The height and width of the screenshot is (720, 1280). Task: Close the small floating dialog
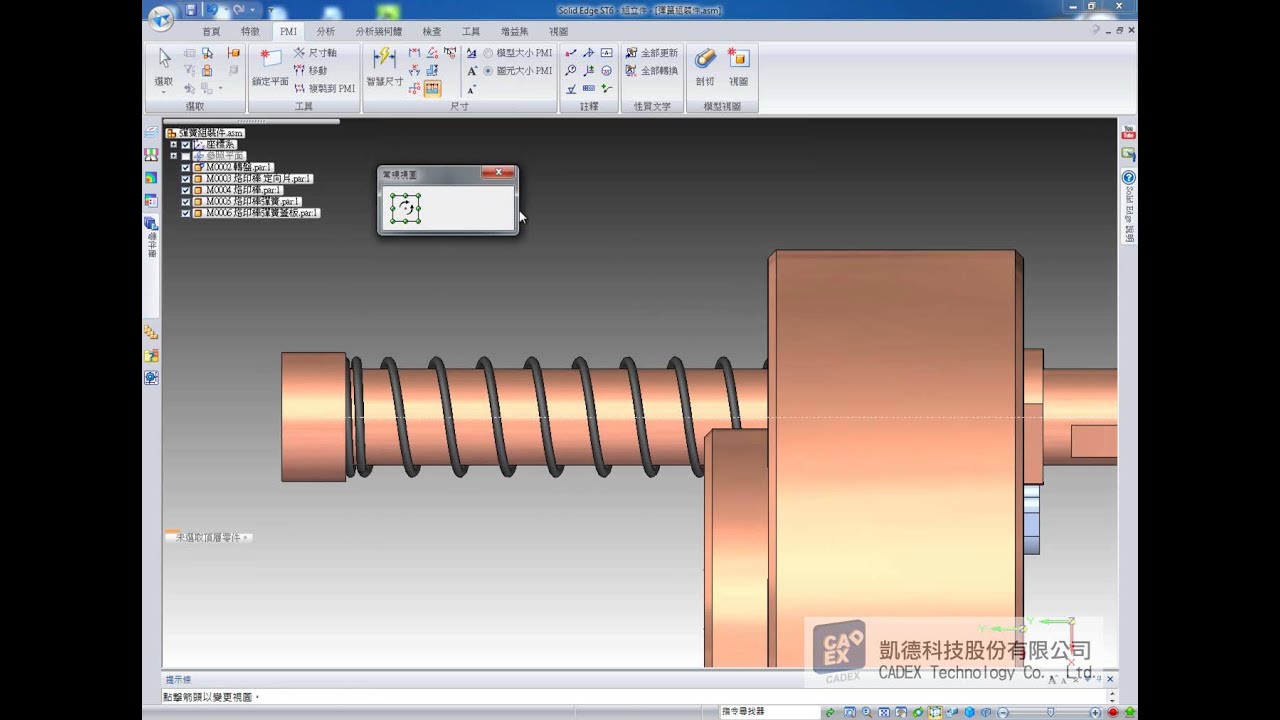point(498,173)
